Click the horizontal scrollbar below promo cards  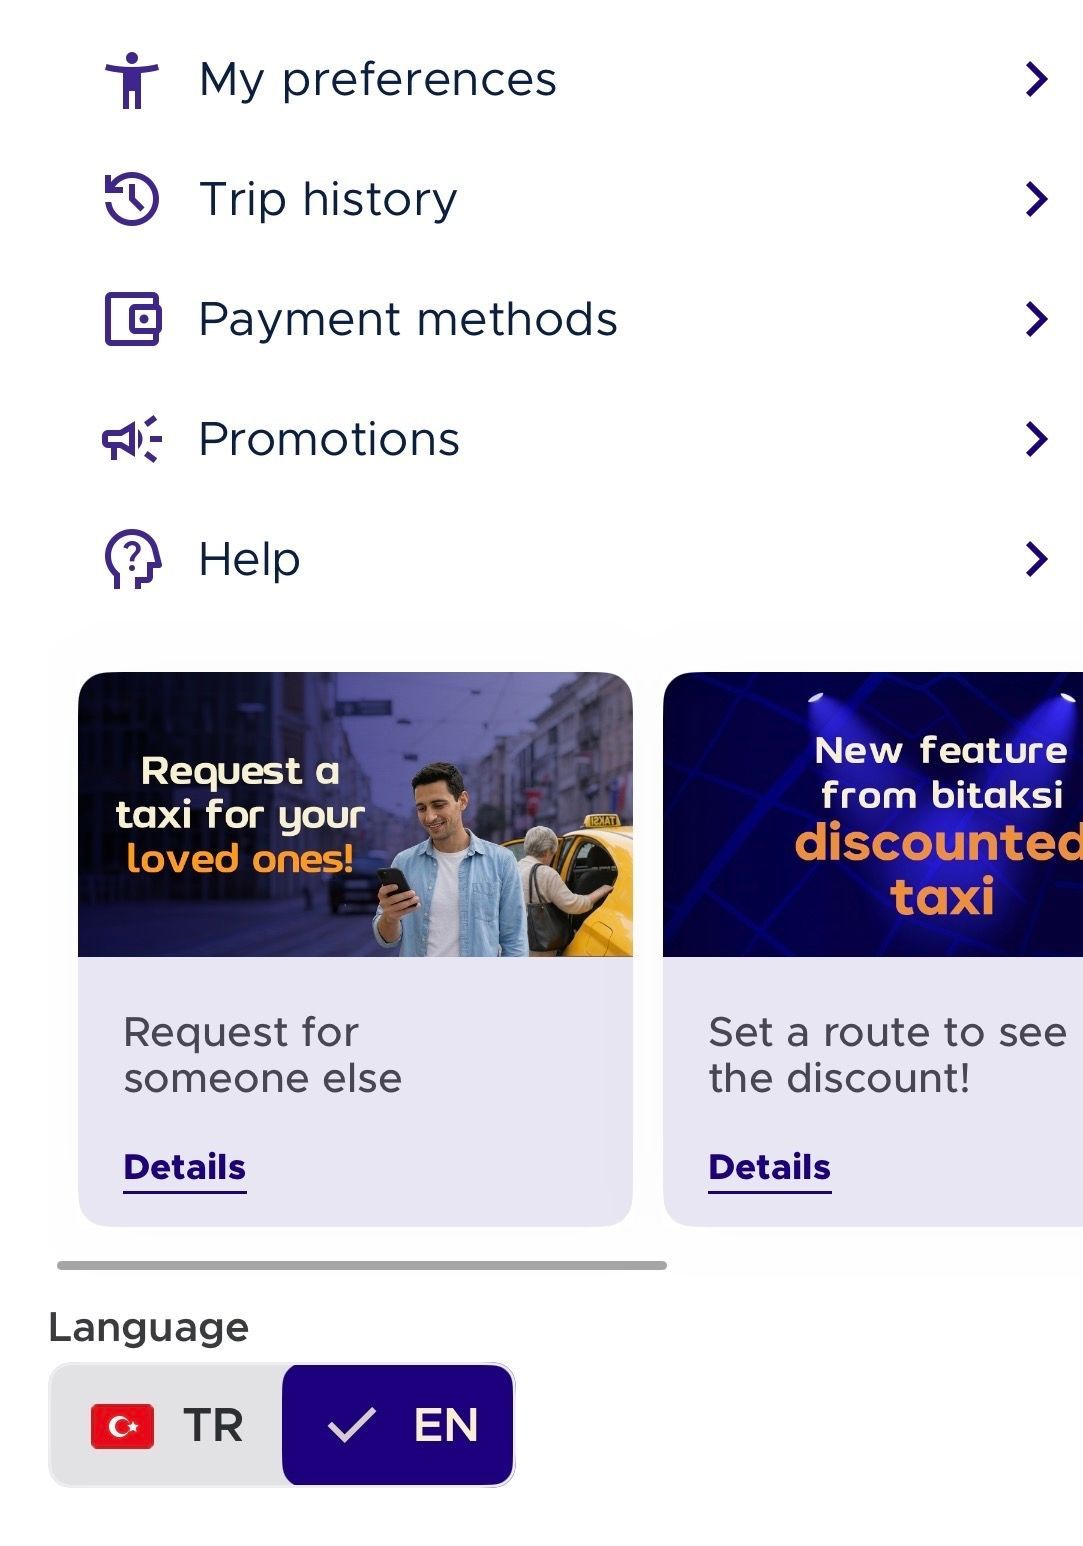tap(361, 1265)
